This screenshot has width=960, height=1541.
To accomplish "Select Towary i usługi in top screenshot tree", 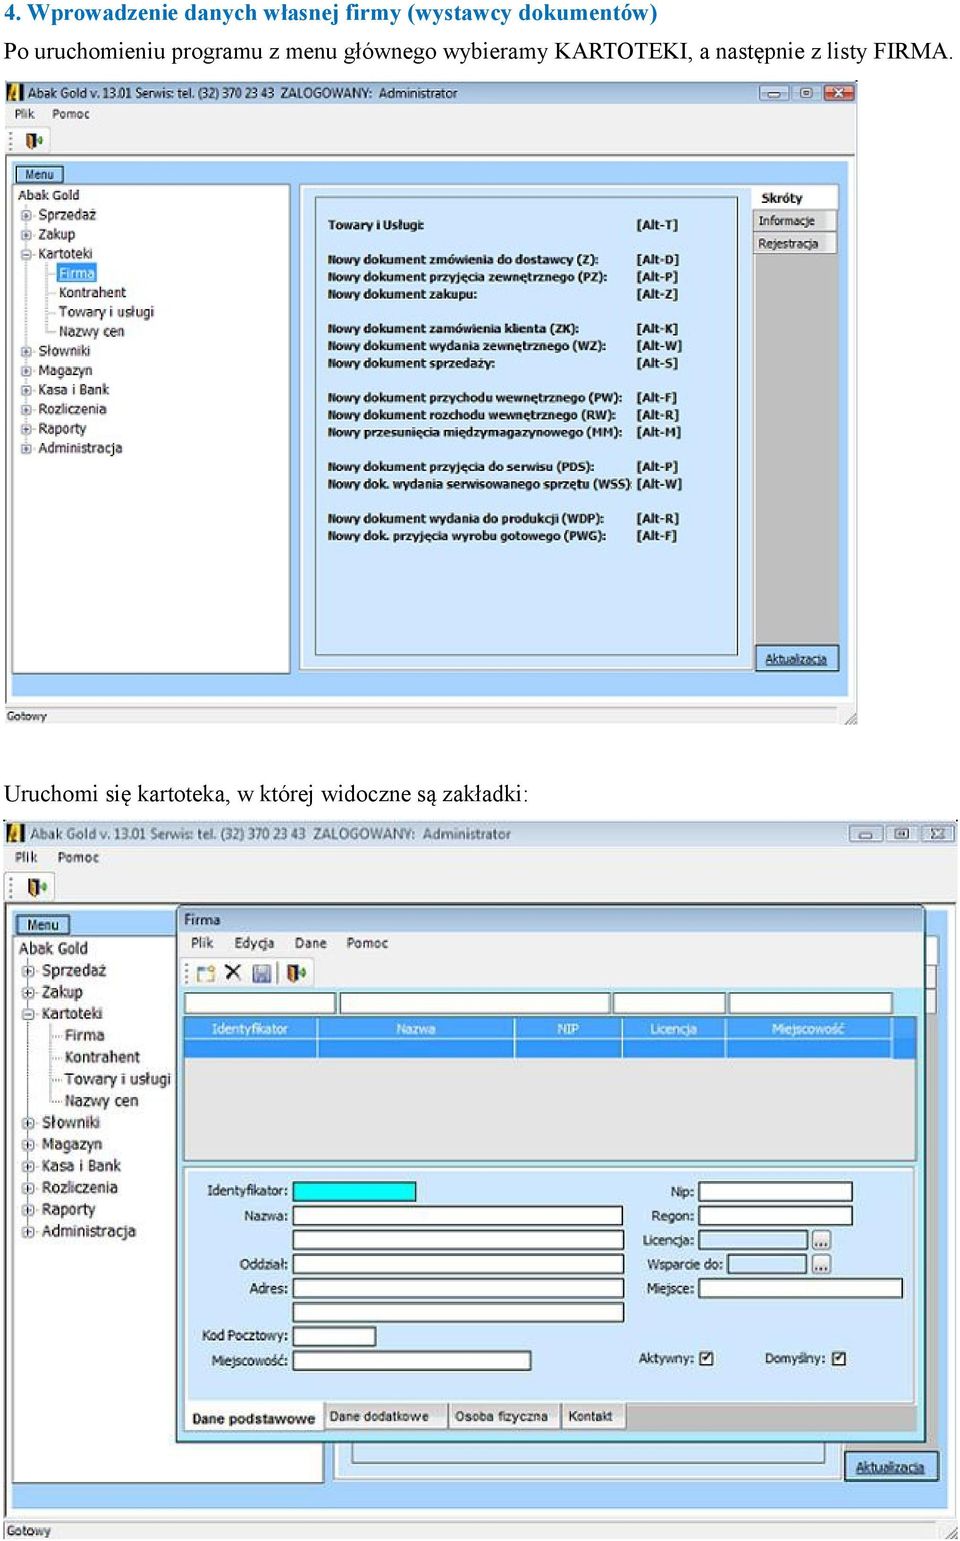I will (x=106, y=312).
